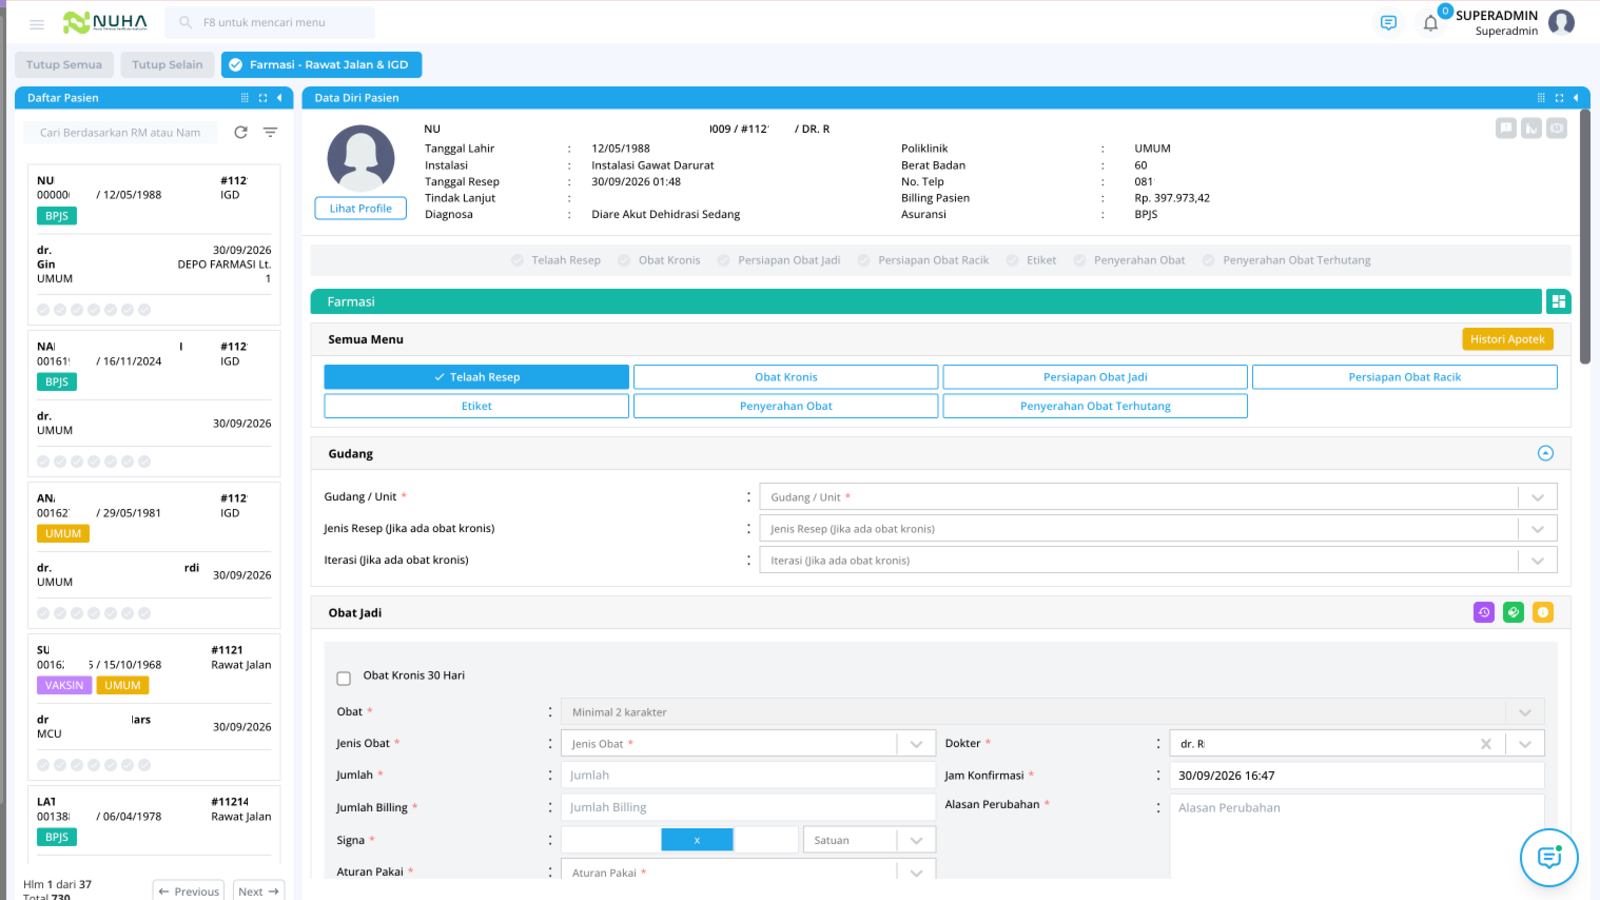Viewport: 1600px width, 900px height.
Task: Toggle the Farmasi grid layout icon
Action: click(x=1558, y=301)
